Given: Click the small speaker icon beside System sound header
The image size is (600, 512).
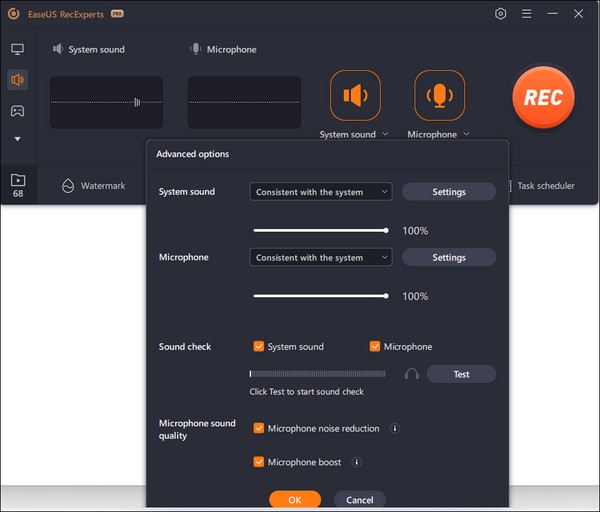Looking at the screenshot, I should pyautogui.click(x=58, y=49).
